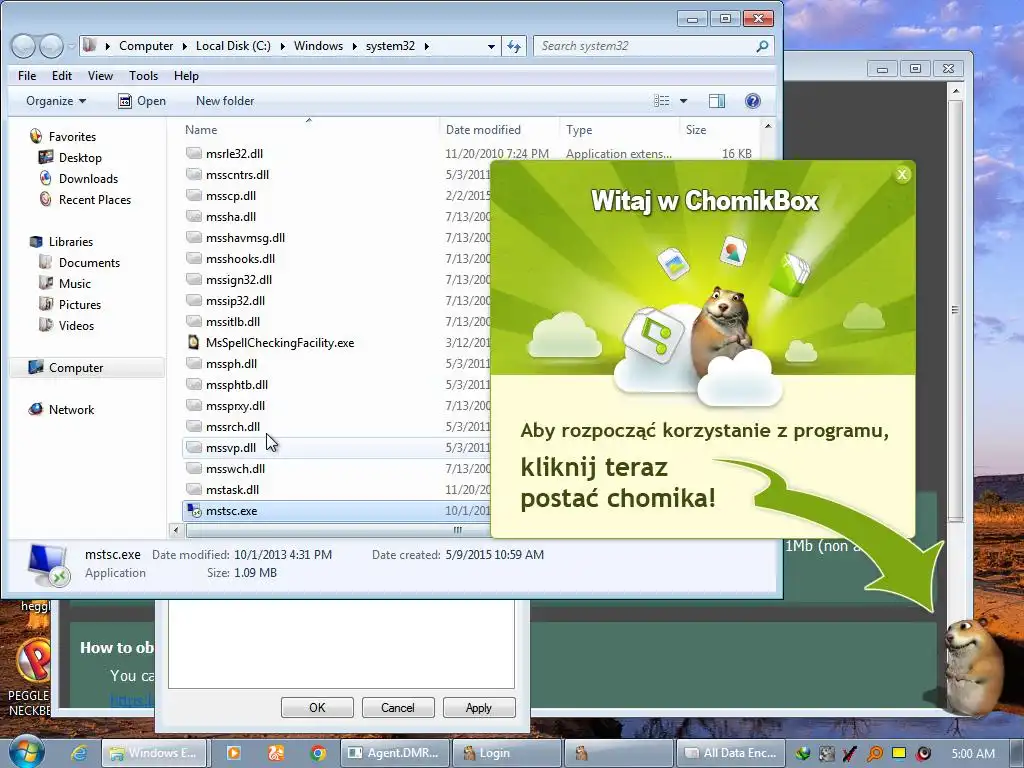Click Apply in the background dialog
Screen dimensions: 1024x768
pyautogui.click(x=479, y=707)
